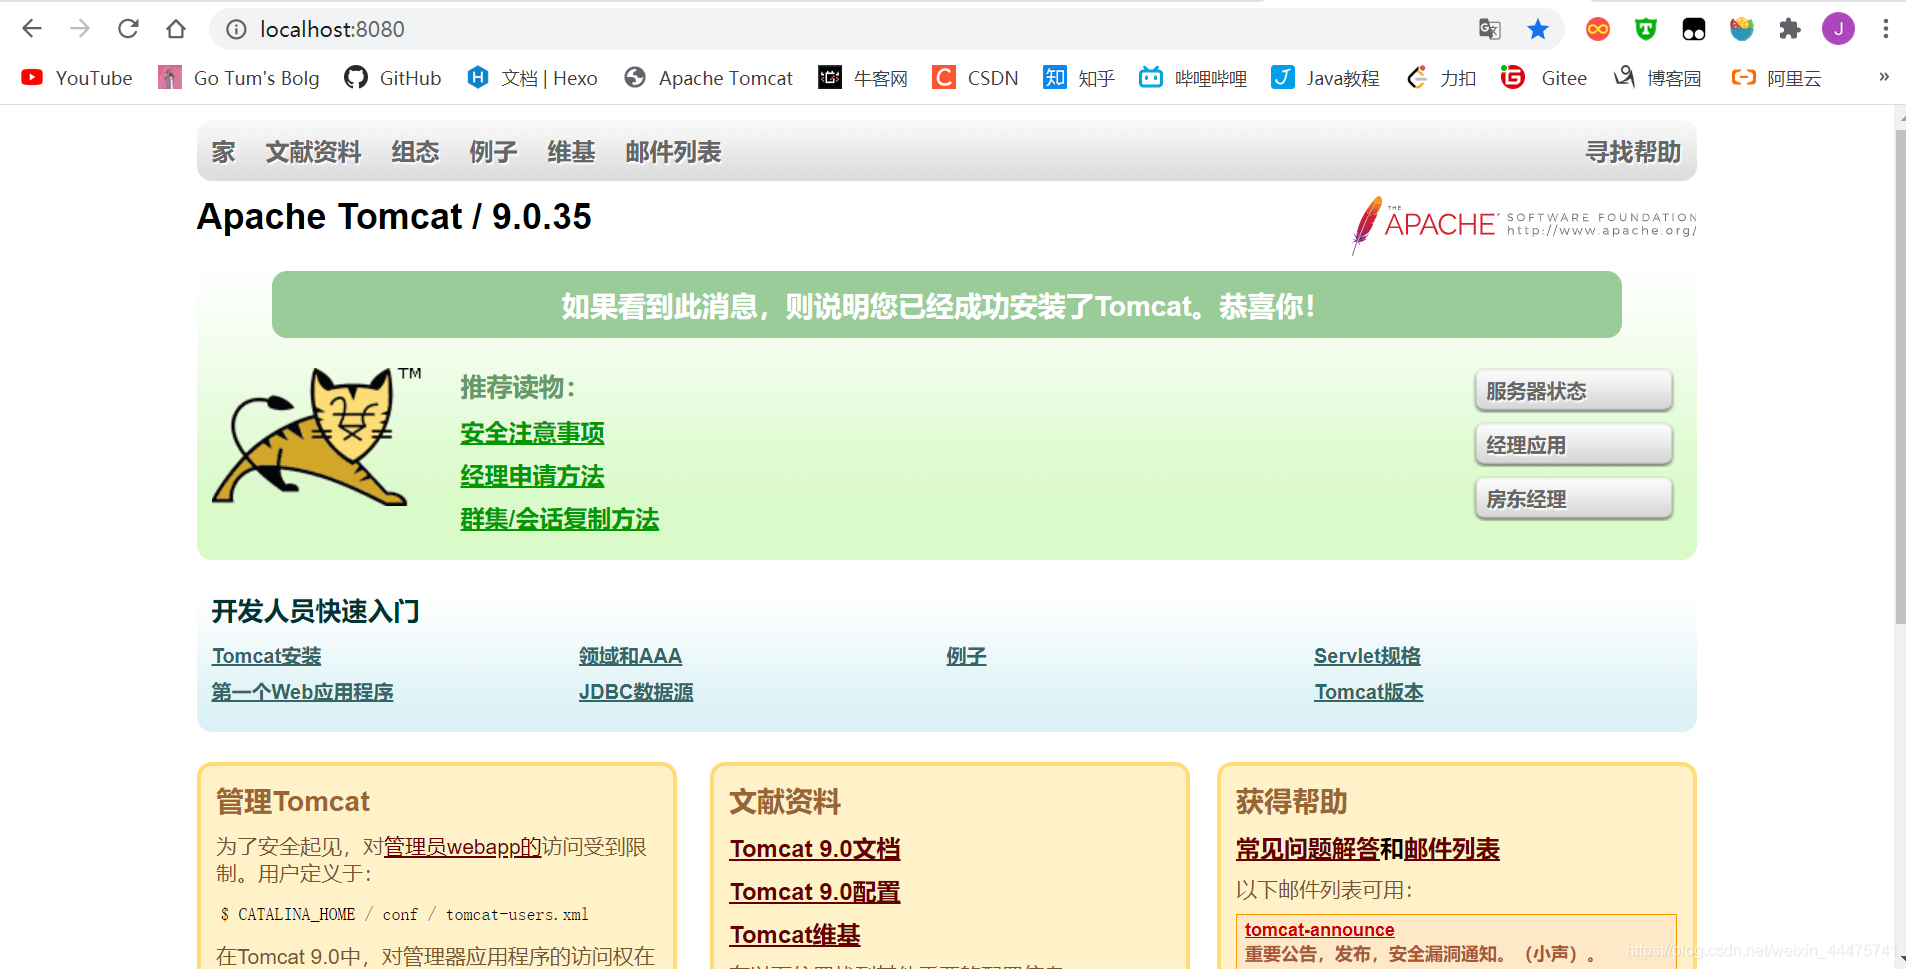Bookmark this page with the star icon
Viewport: 1906px width, 969px height.
point(1538,29)
